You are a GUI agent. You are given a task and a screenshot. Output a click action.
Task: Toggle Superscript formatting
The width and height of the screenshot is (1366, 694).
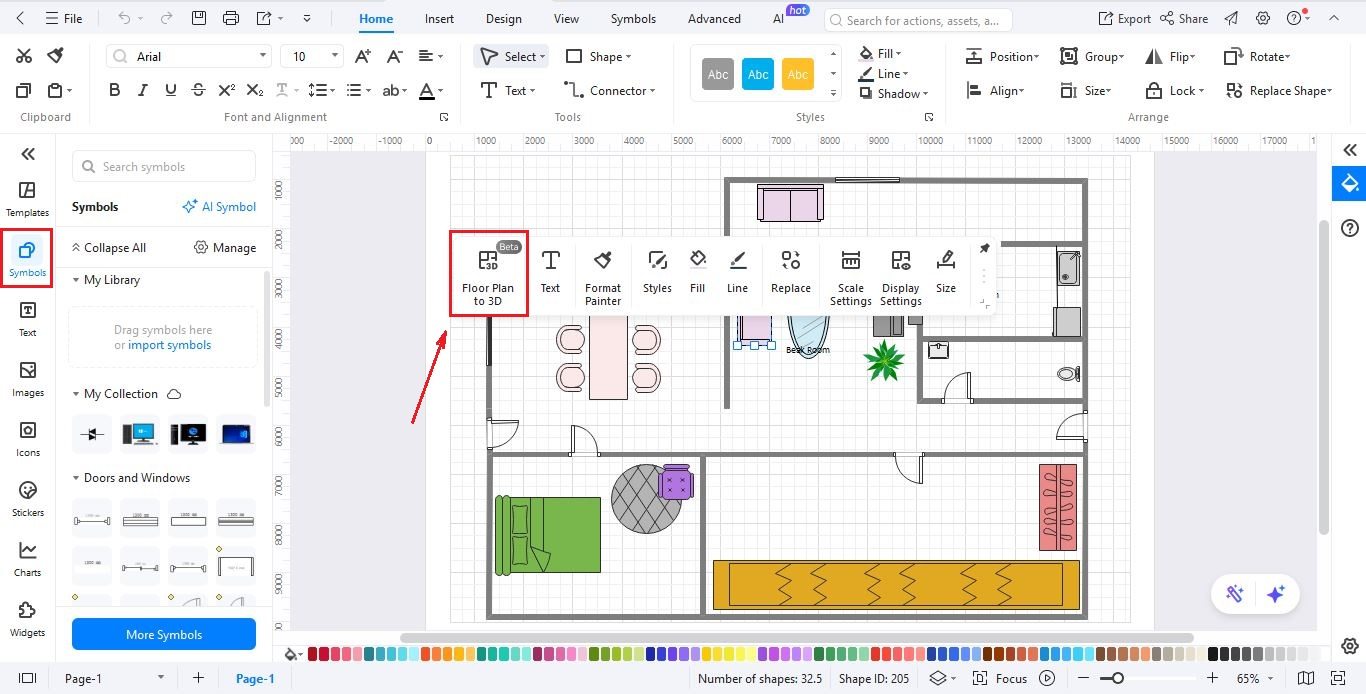coord(227,90)
